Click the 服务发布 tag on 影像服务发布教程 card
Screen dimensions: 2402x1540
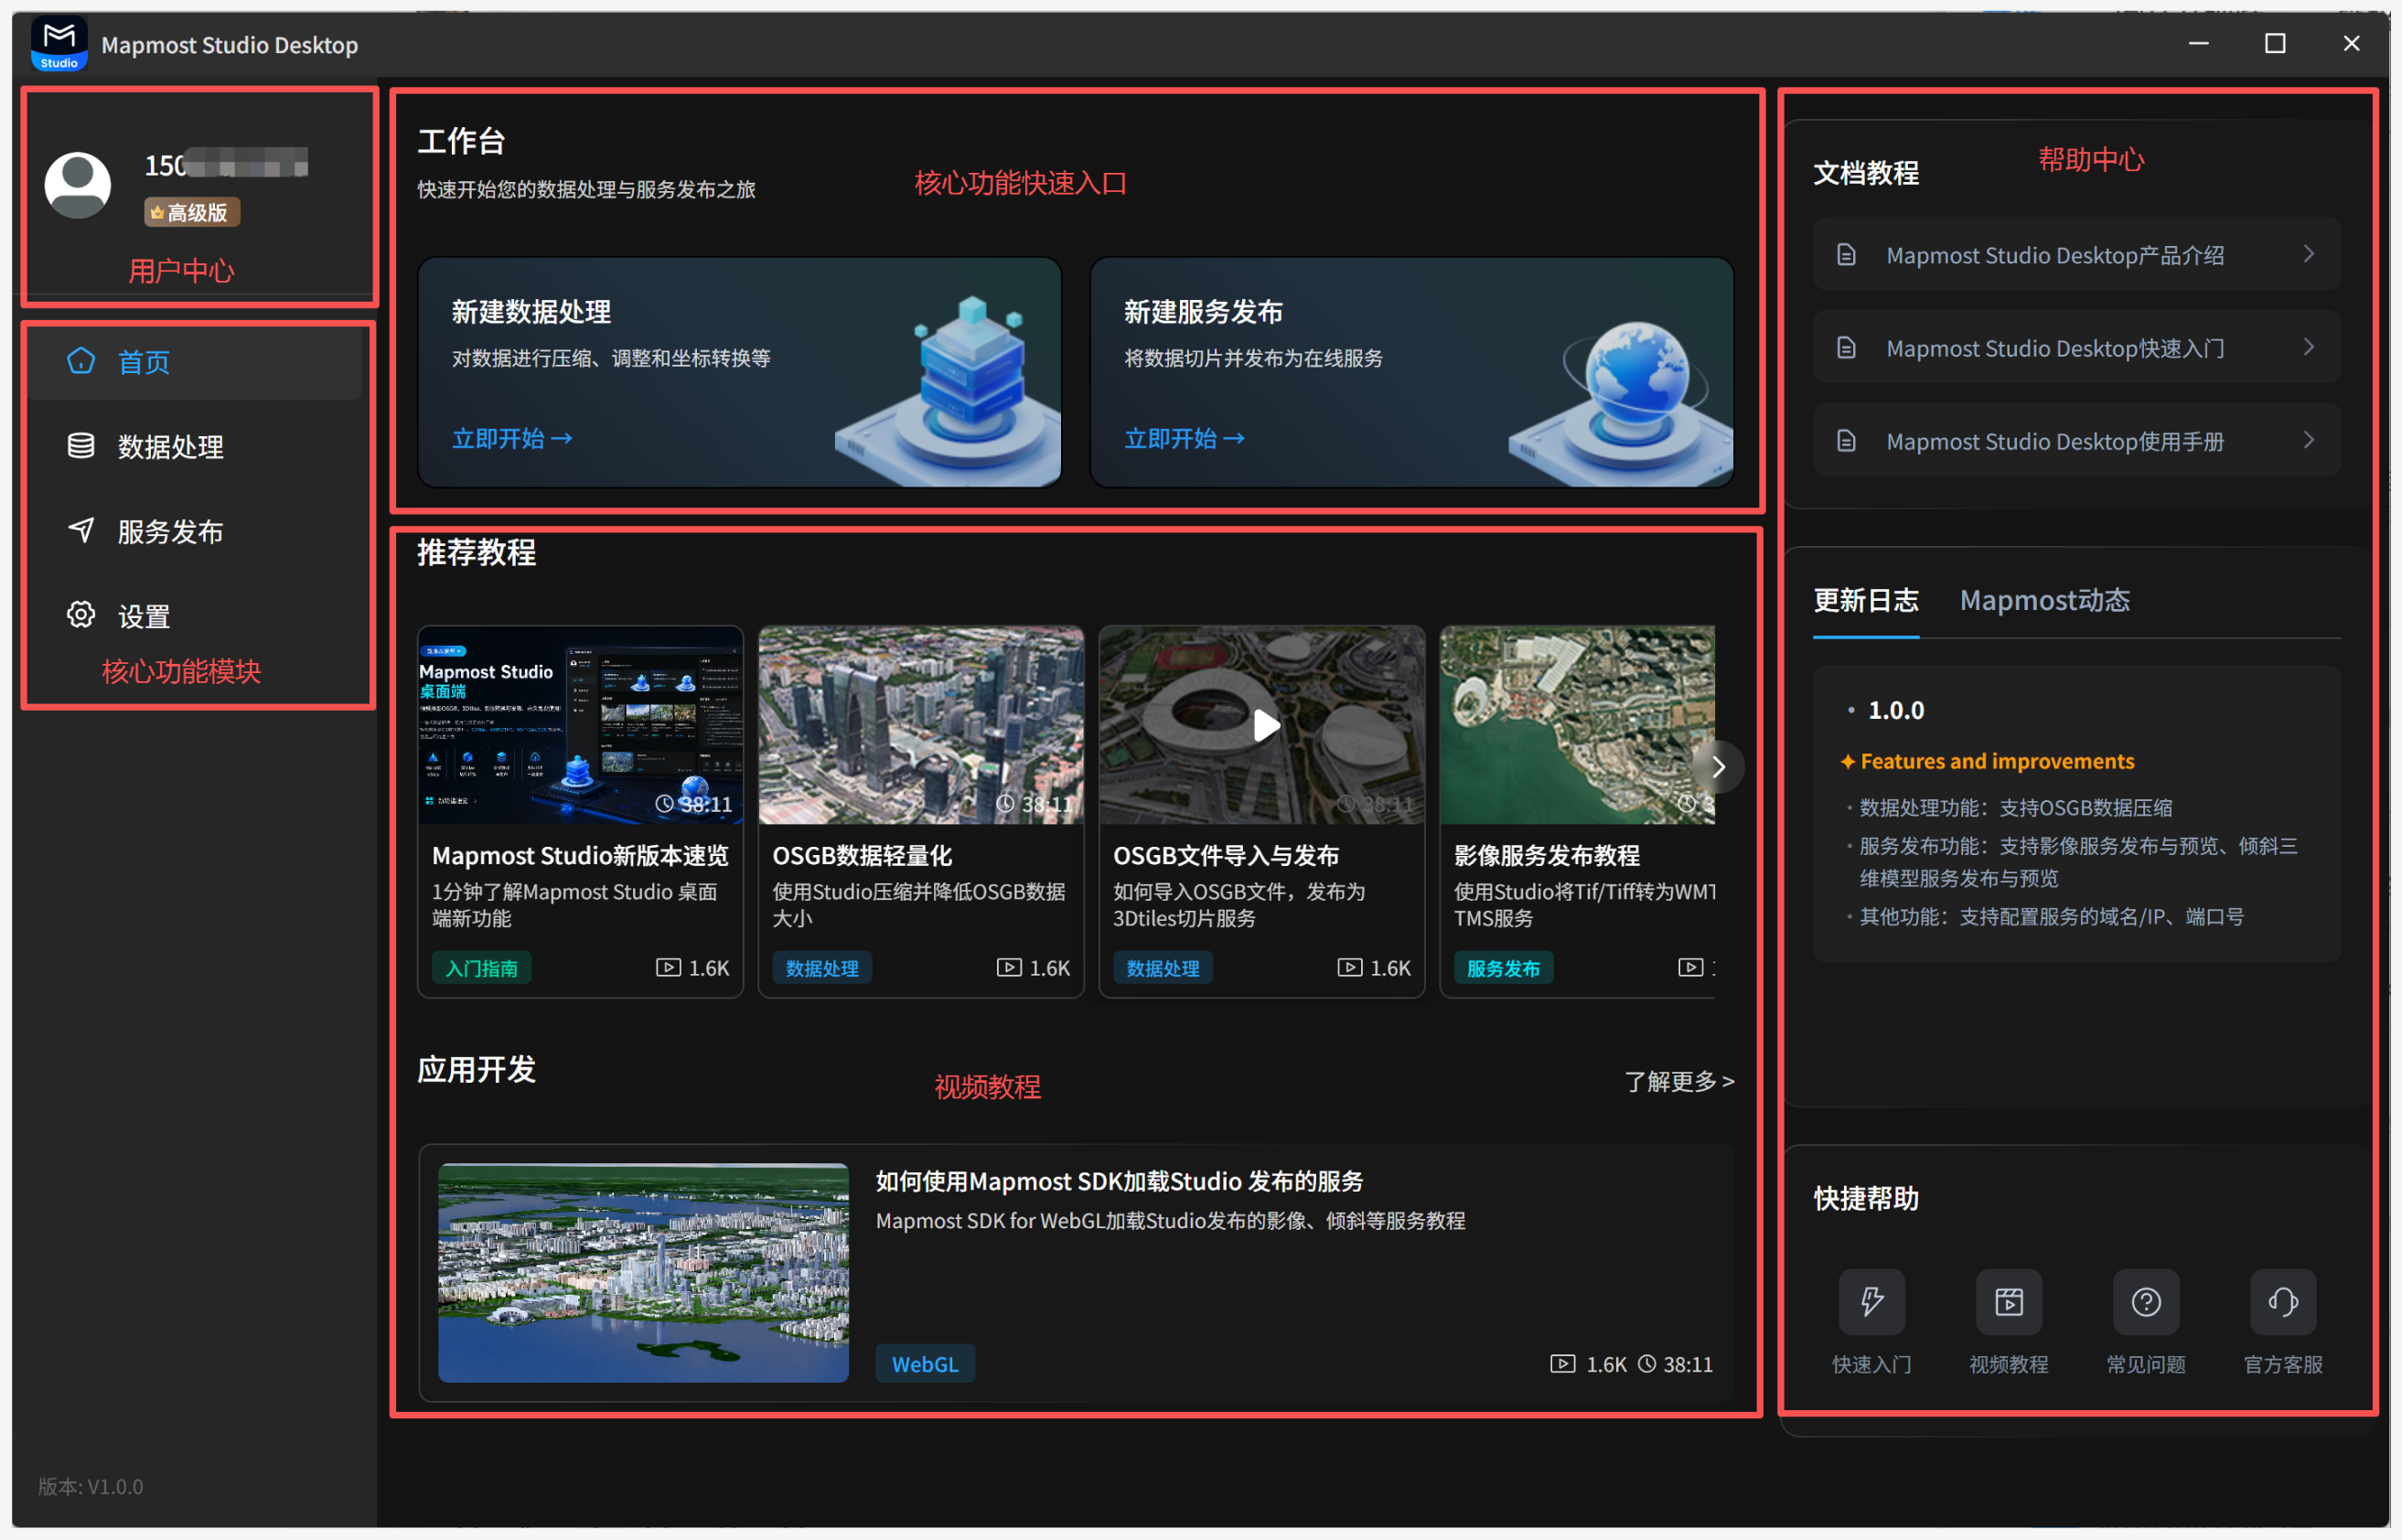pyautogui.click(x=1503, y=968)
